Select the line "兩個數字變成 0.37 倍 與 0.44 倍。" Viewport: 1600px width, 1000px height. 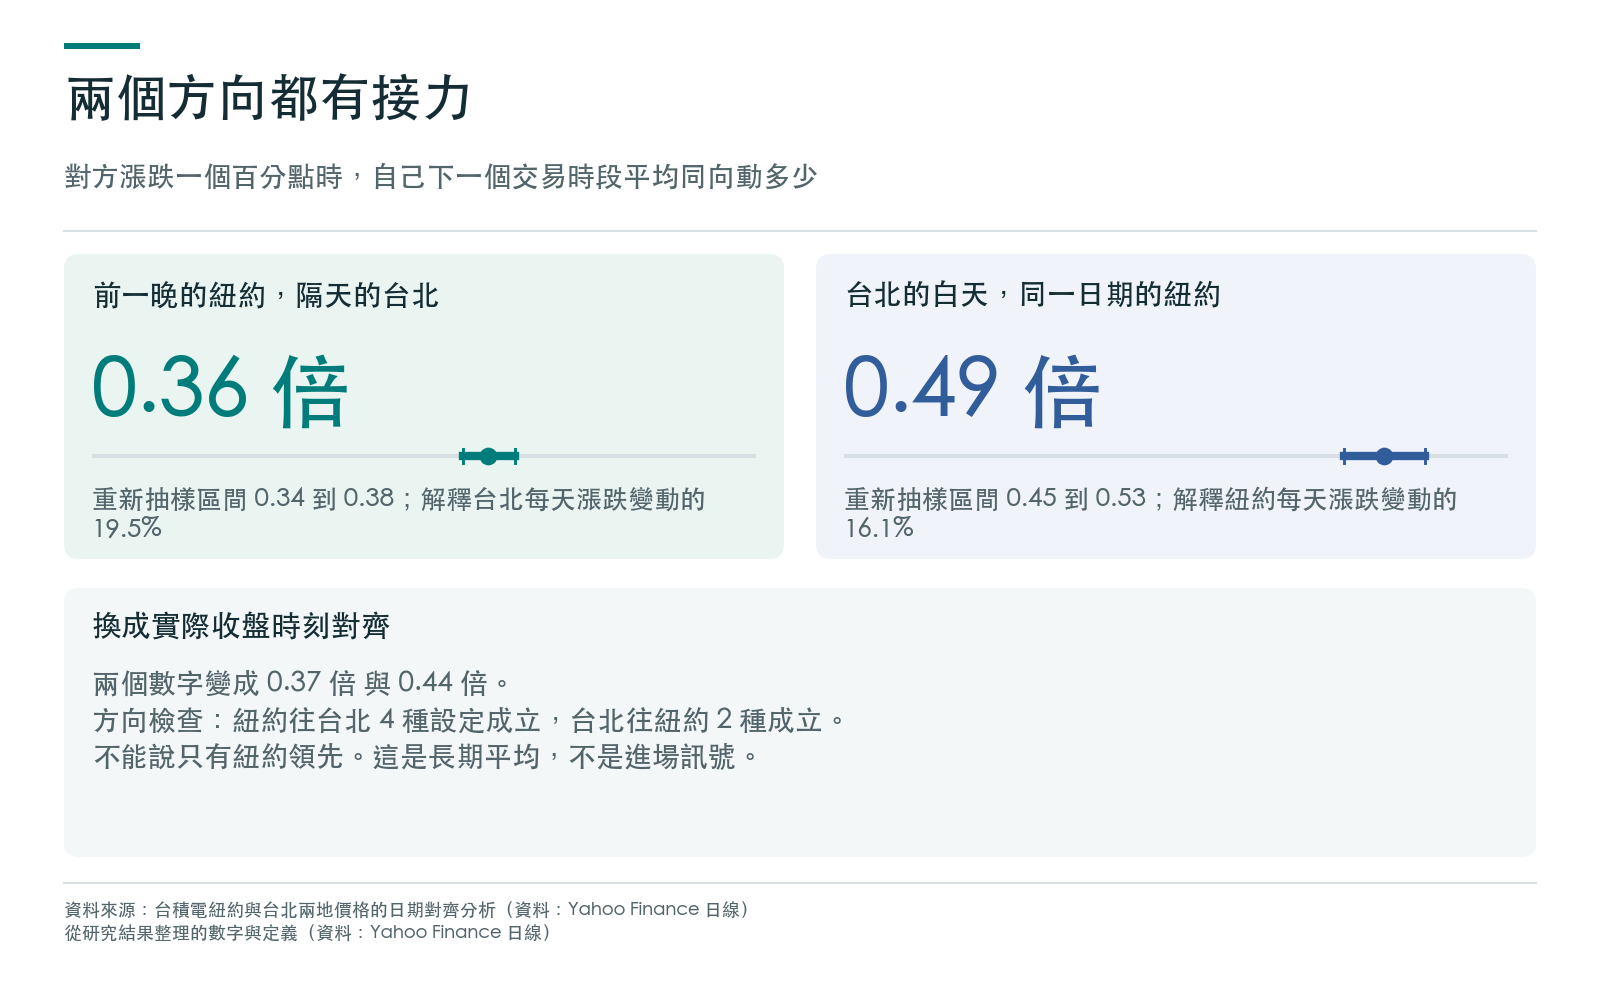point(302,683)
